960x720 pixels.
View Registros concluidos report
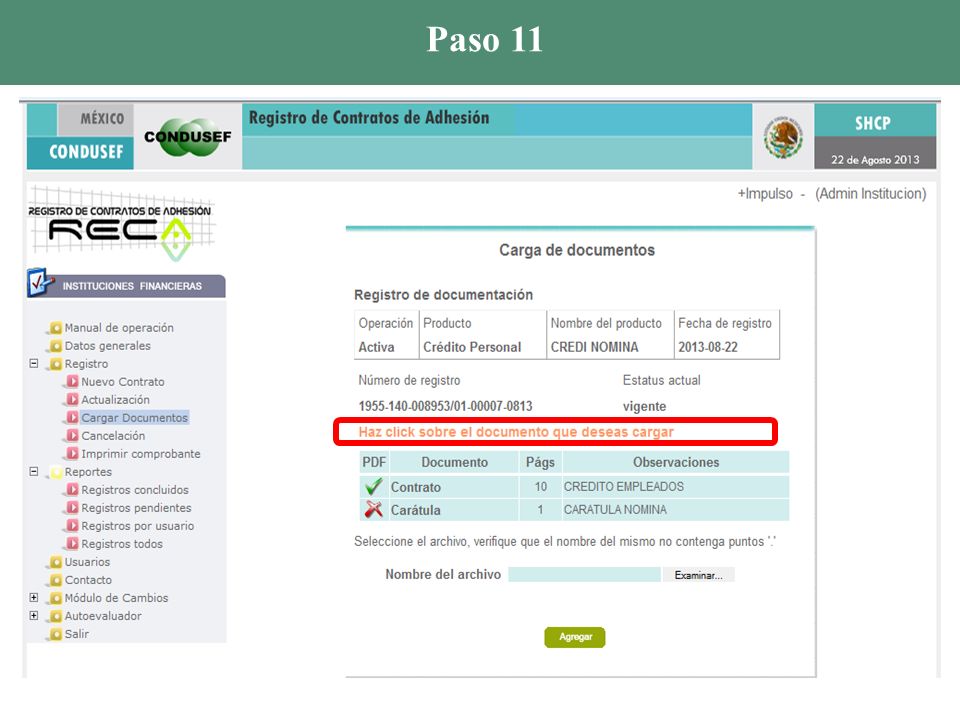(x=135, y=490)
